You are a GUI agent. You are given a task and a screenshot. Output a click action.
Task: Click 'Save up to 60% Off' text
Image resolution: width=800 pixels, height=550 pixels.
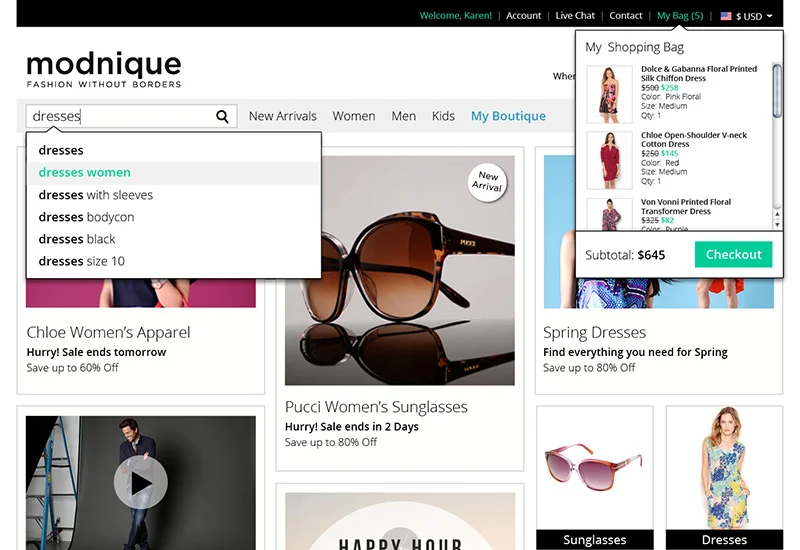click(72, 368)
